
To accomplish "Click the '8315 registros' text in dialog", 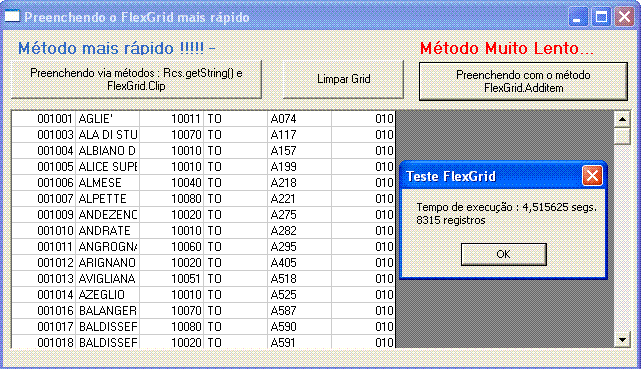I will 451,220.
